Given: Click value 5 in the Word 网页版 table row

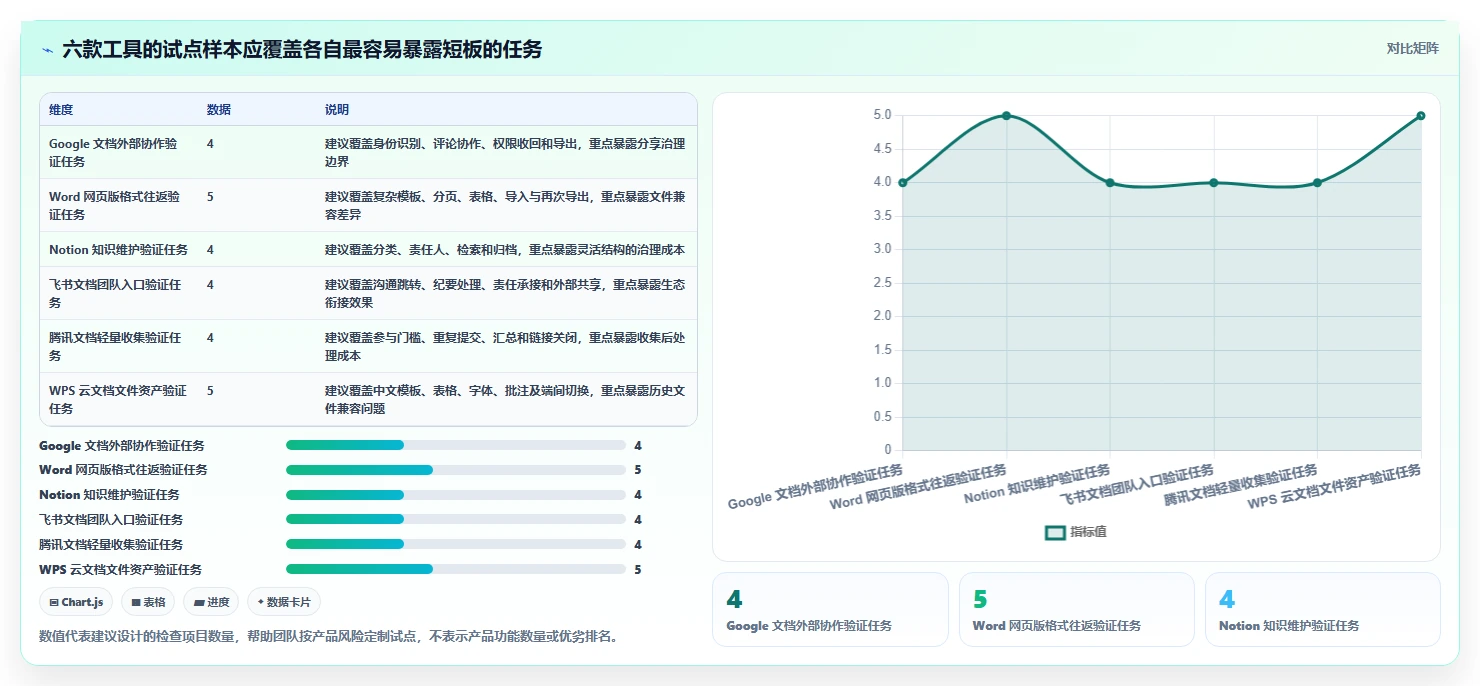Looking at the screenshot, I should pyautogui.click(x=210, y=197).
